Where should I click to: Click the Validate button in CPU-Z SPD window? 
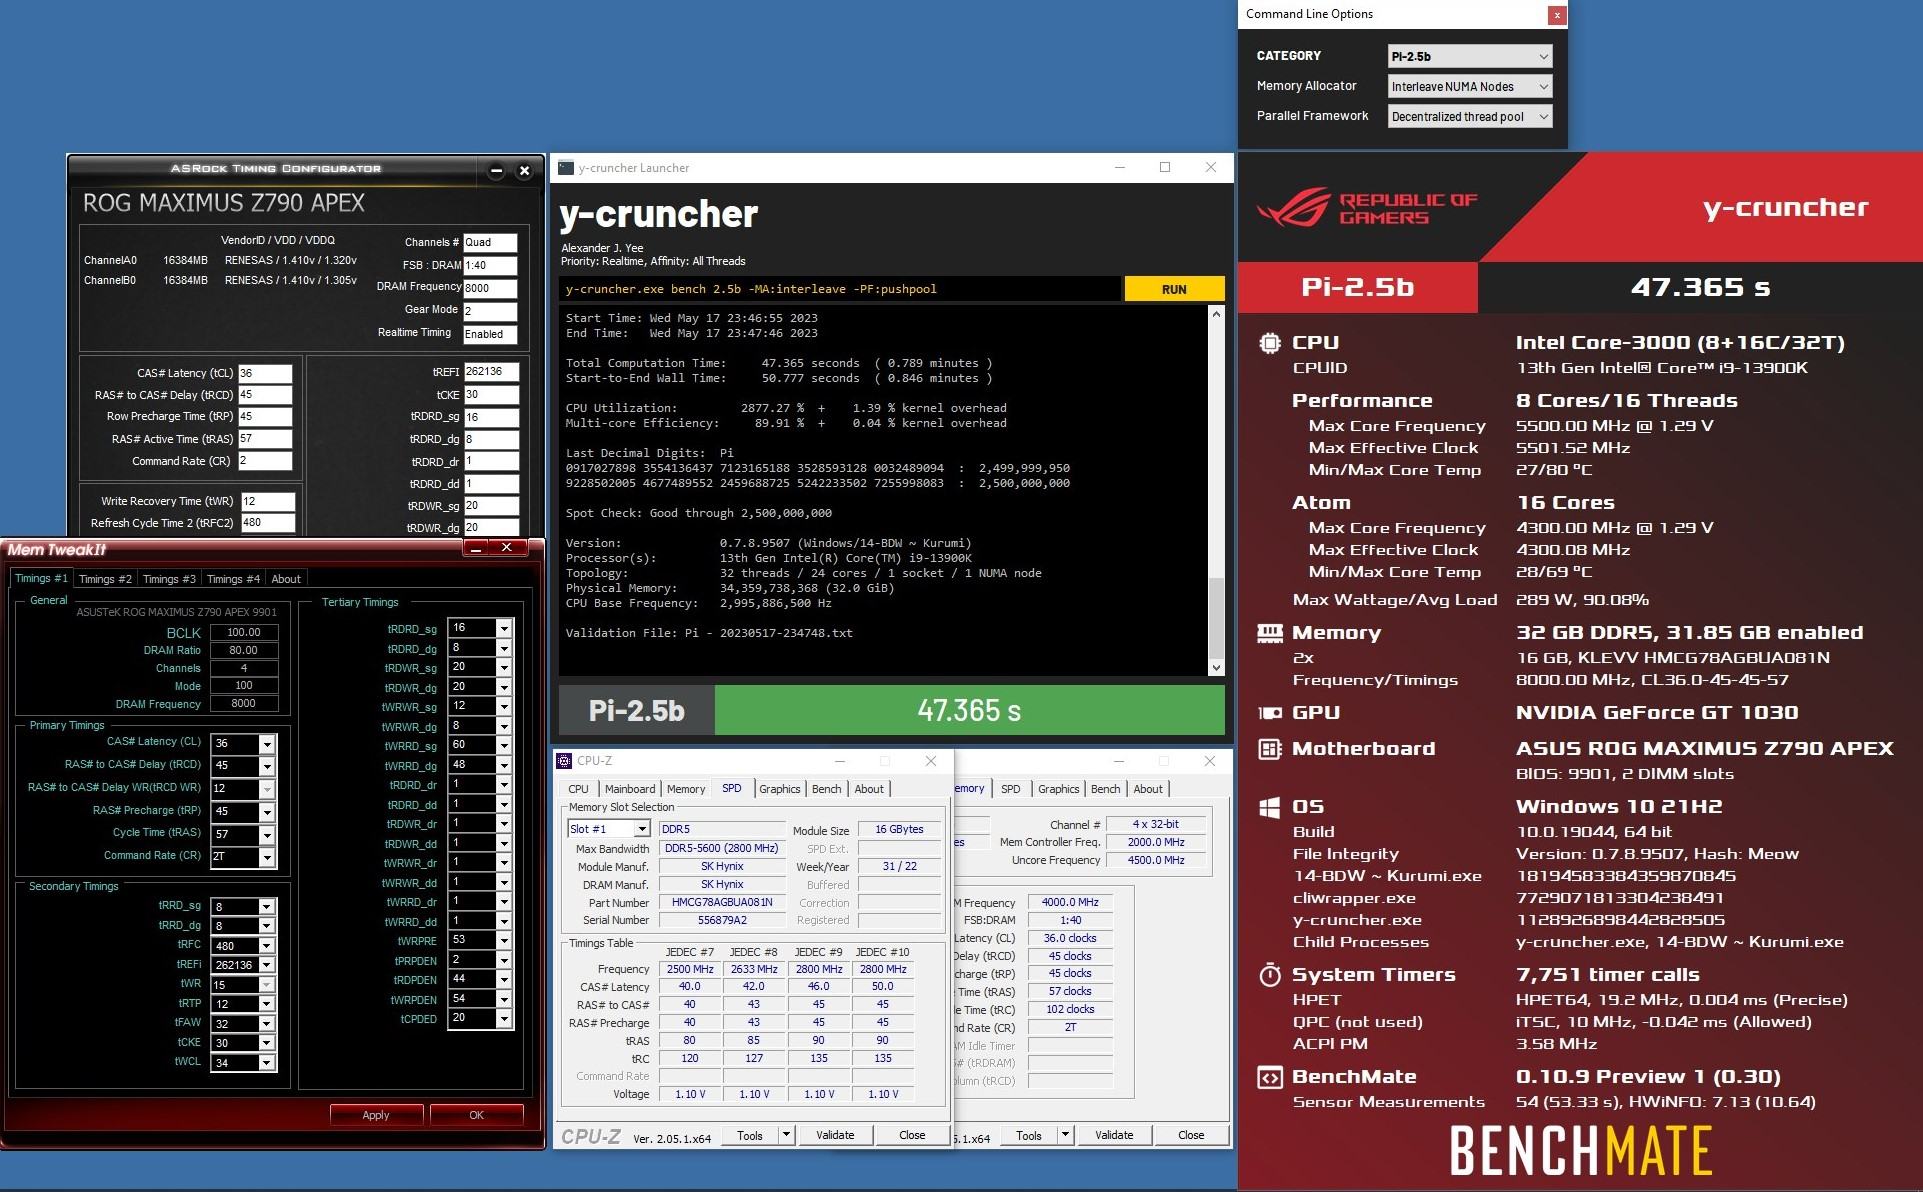pos(834,1135)
